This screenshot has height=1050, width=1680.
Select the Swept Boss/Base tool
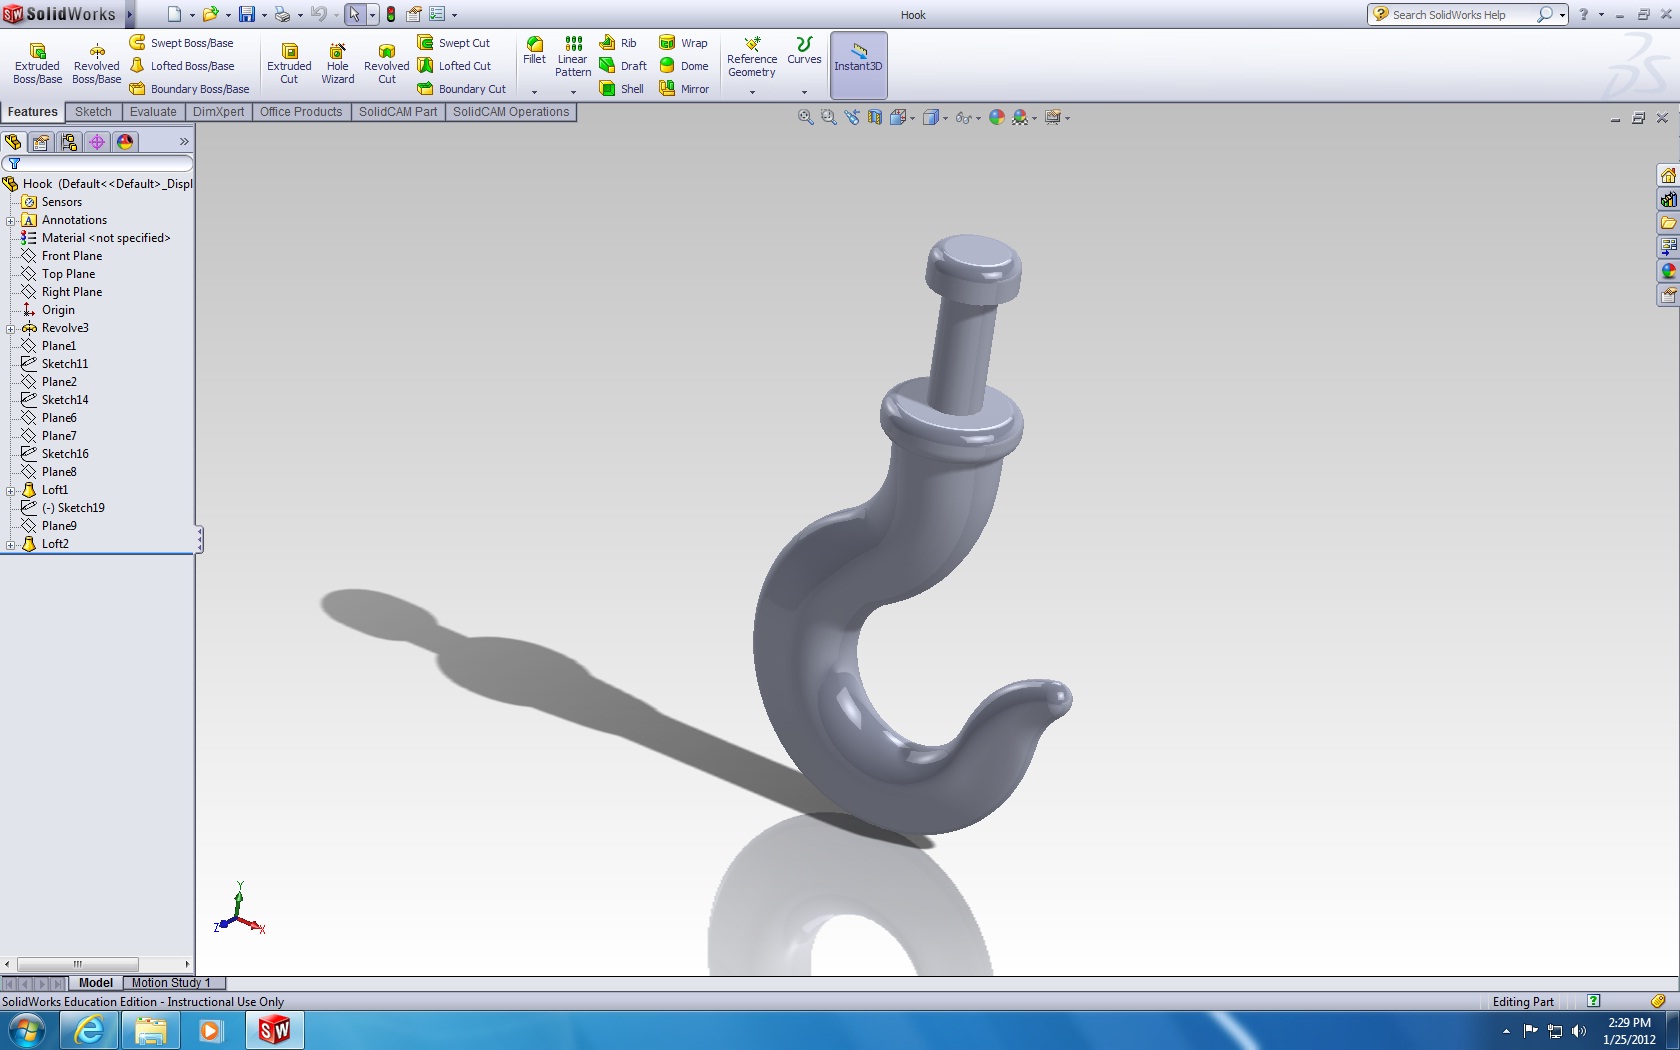182,43
